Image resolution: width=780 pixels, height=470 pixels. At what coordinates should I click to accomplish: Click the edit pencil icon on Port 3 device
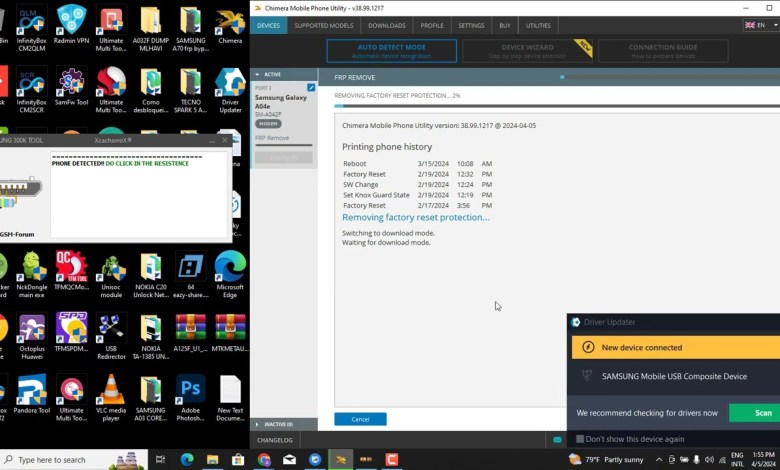(x=311, y=88)
